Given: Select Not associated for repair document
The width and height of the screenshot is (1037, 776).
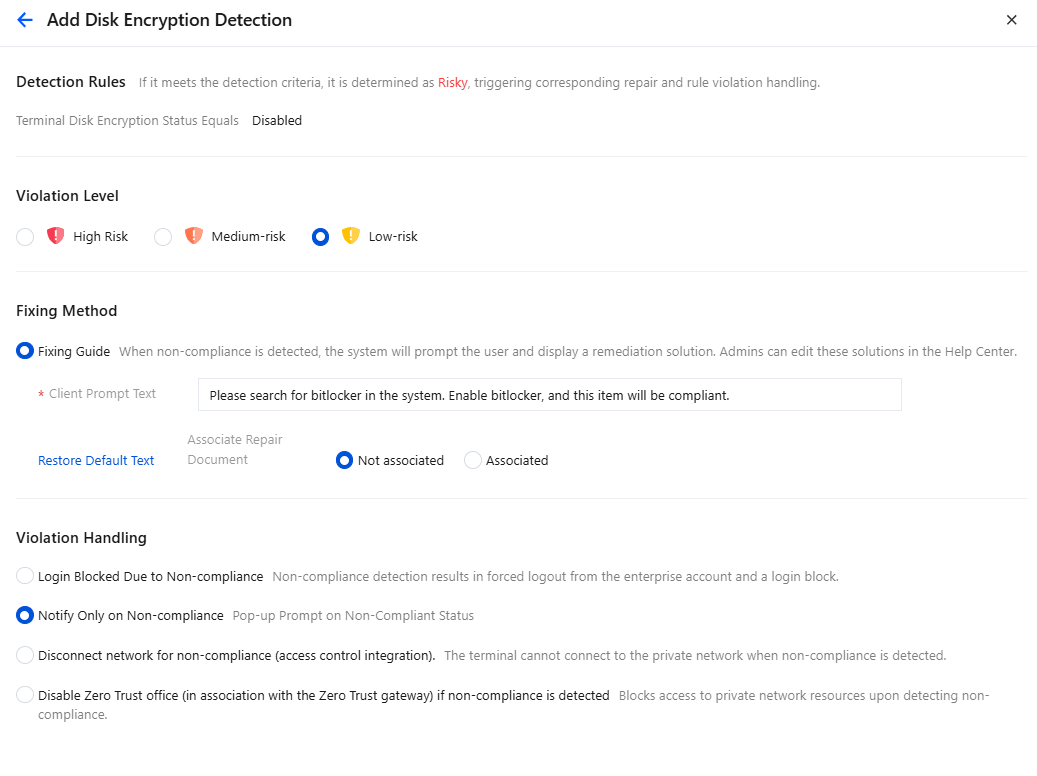Looking at the screenshot, I should [x=344, y=460].
